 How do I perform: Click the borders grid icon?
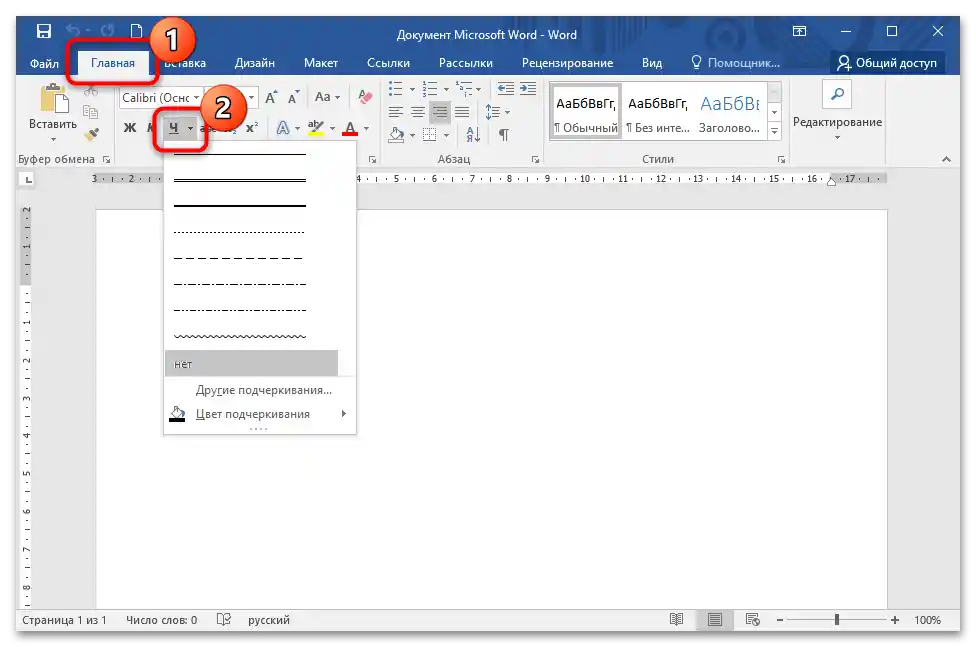point(429,135)
